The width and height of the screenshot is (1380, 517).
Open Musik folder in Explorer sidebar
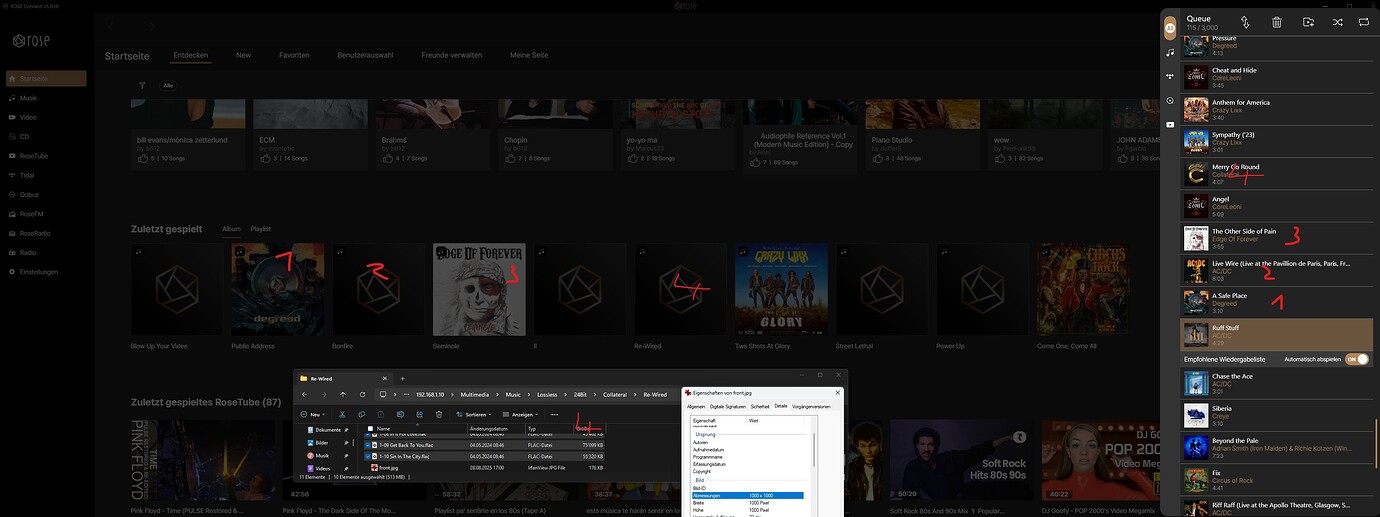pos(320,456)
